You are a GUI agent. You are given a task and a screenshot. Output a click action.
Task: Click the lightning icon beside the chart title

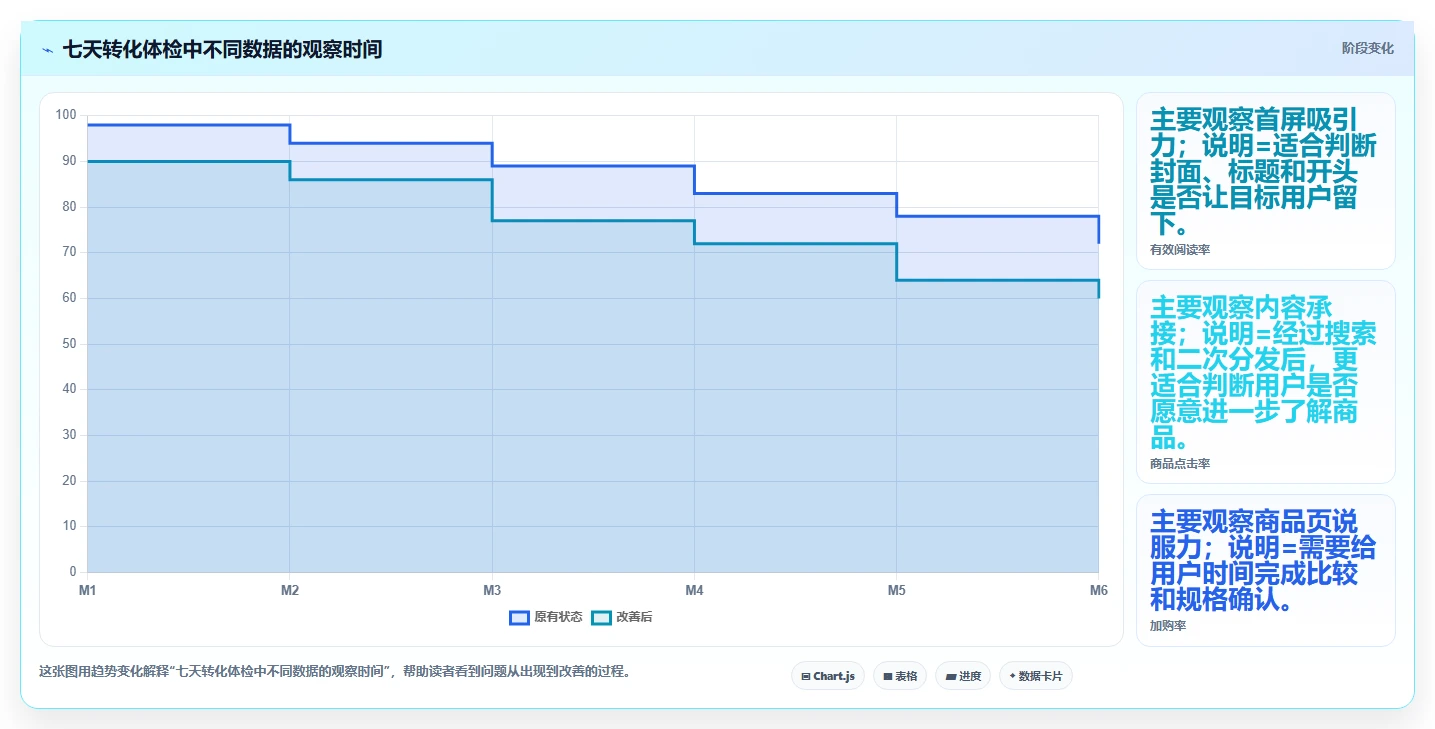coord(48,50)
